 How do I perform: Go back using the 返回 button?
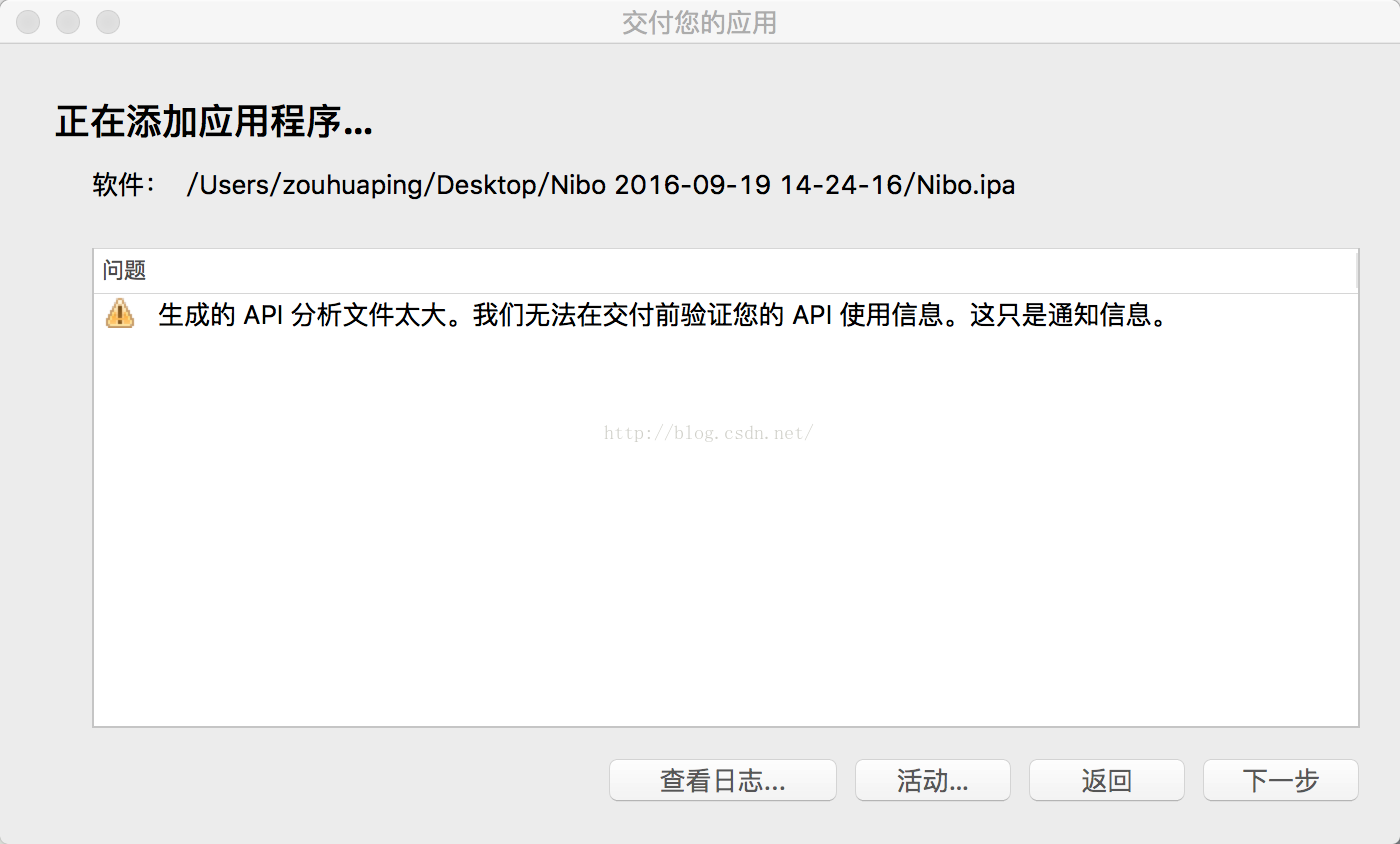pos(1106,780)
